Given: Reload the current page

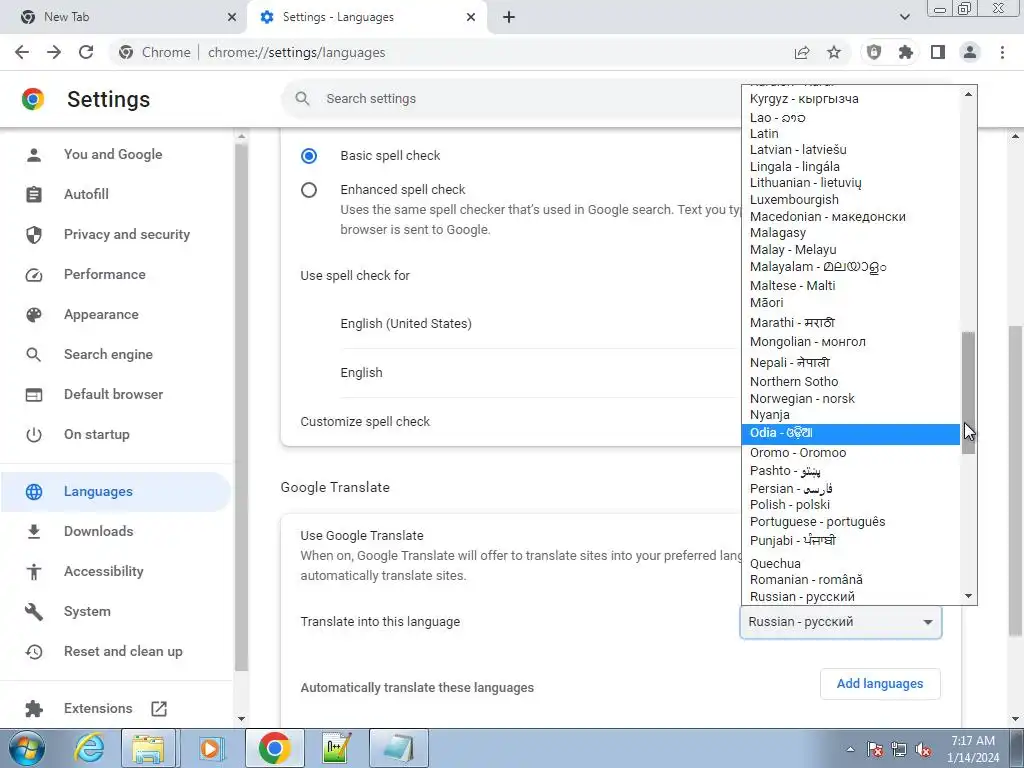Looking at the screenshot, I should (x=86, y=52).
